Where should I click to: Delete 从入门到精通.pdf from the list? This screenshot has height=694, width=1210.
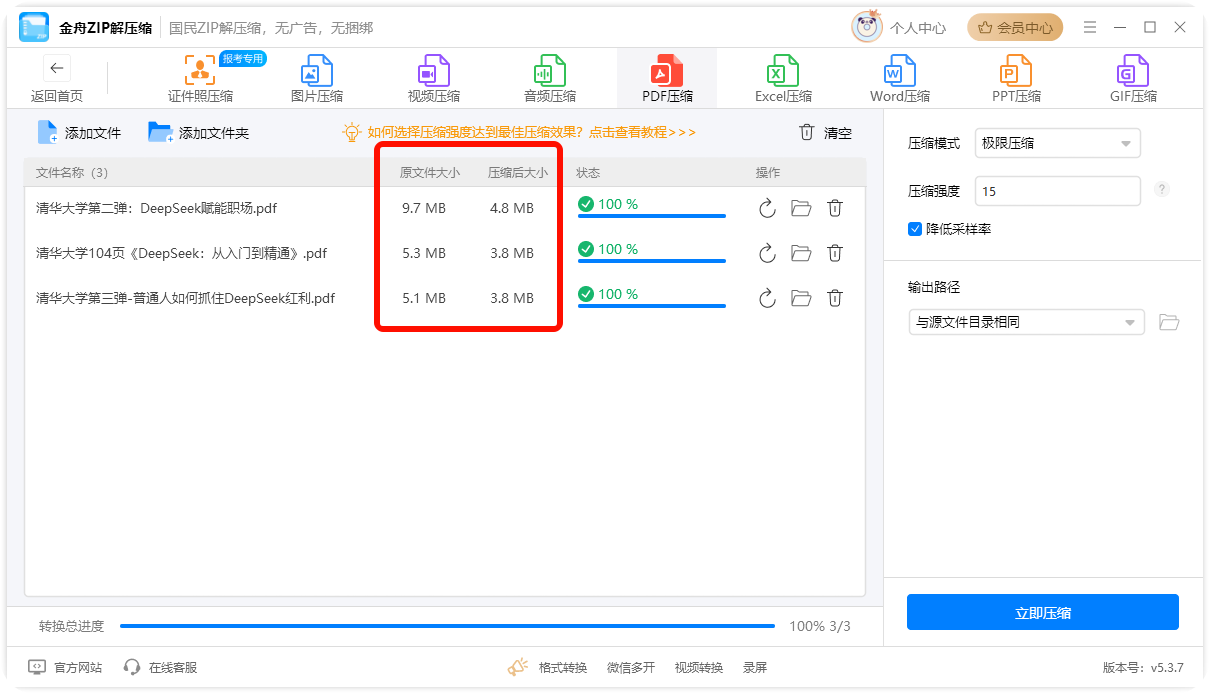(835, 253)
